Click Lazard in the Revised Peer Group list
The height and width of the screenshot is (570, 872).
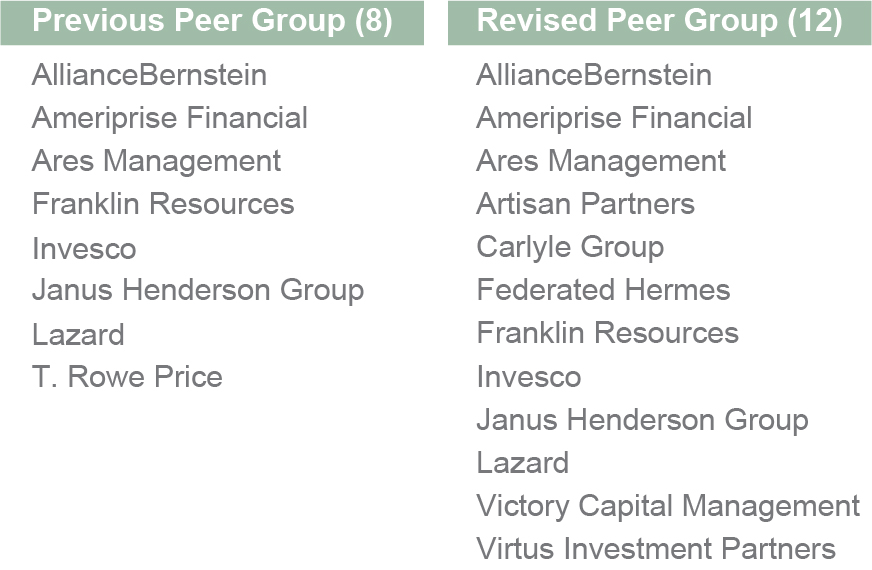522,463
